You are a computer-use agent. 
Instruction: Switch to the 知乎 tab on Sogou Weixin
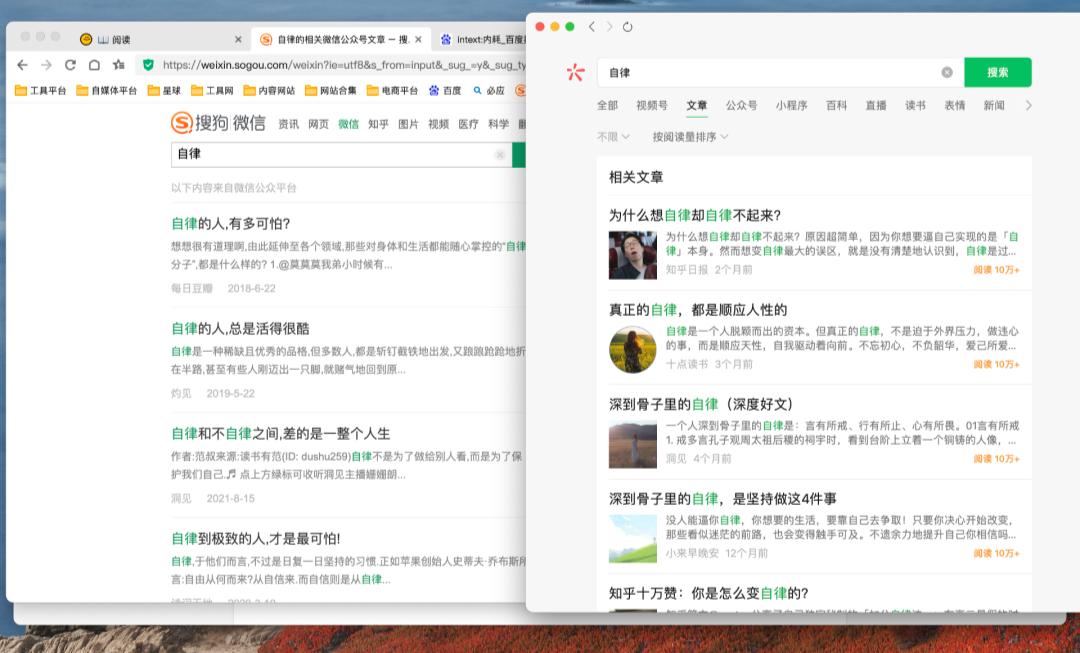coord(380,125)
